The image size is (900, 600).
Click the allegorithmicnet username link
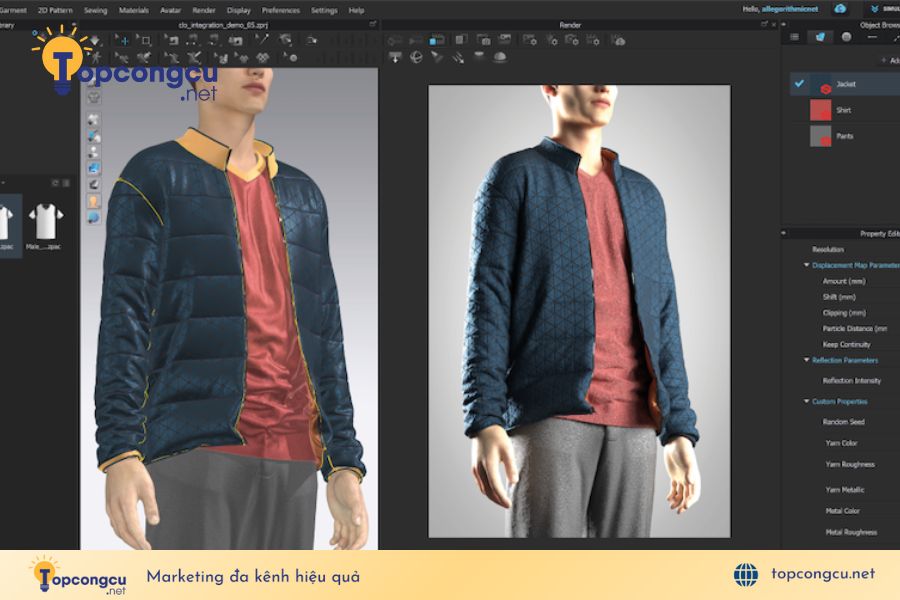[x=790, y=9]
